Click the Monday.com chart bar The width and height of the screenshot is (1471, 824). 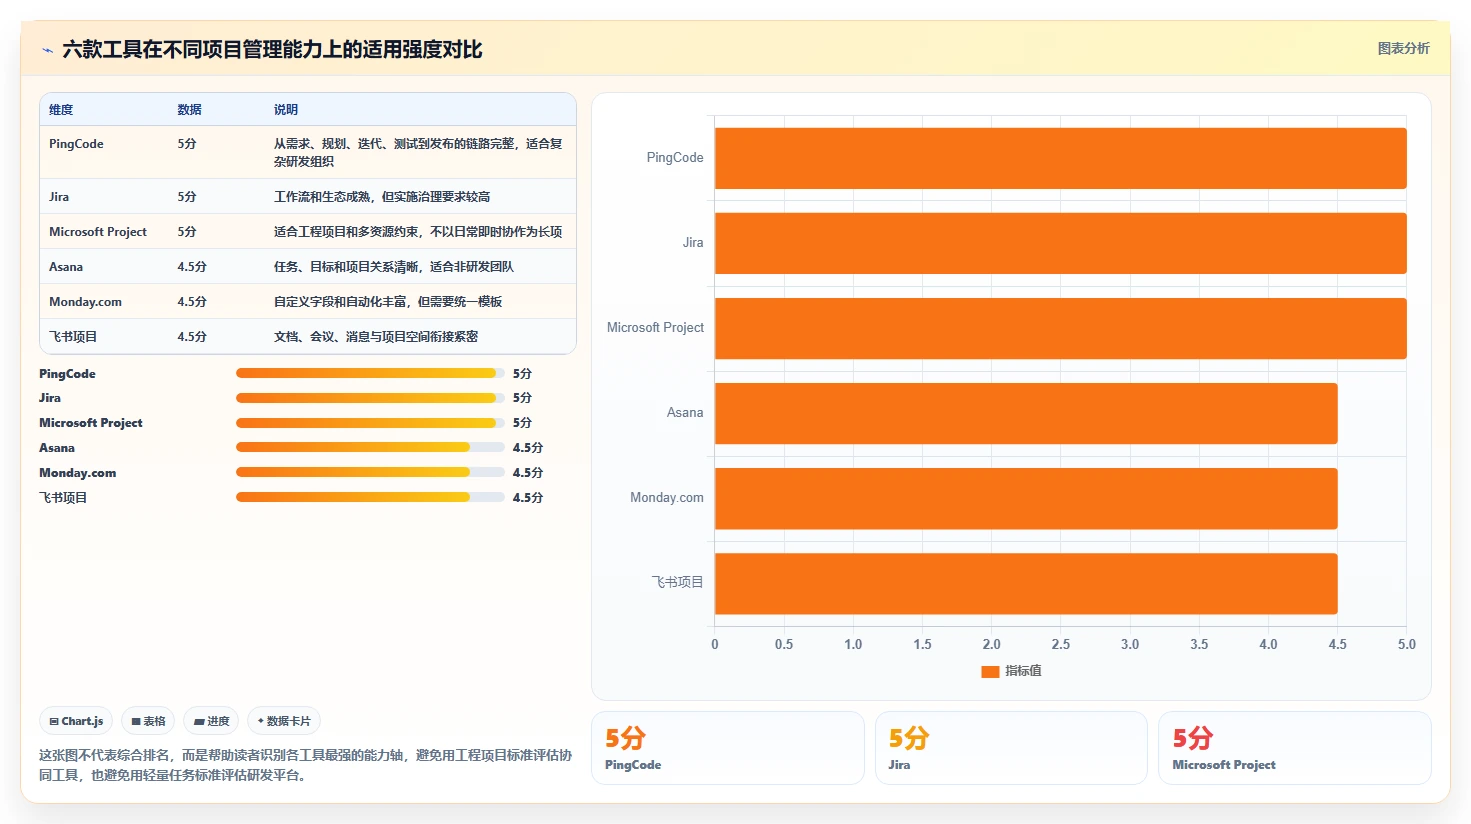click(1026, 498)
